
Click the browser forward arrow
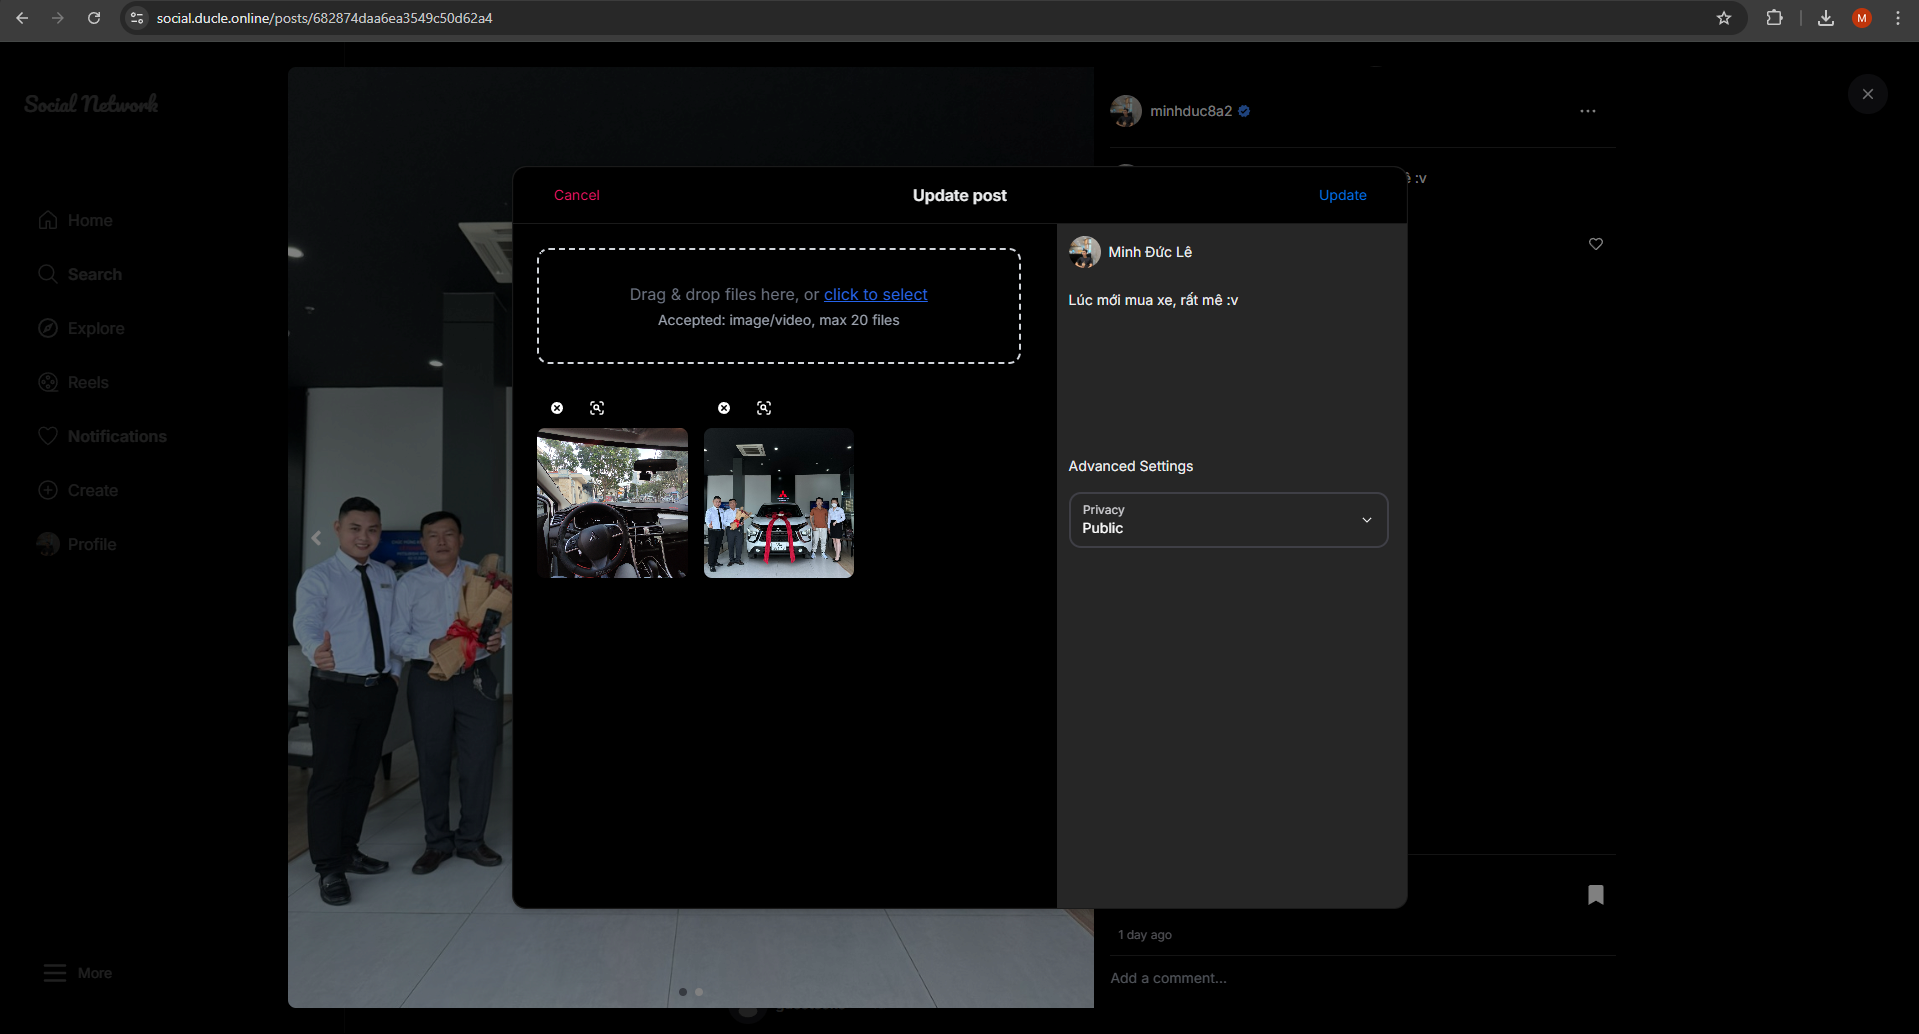pos(58,18)
